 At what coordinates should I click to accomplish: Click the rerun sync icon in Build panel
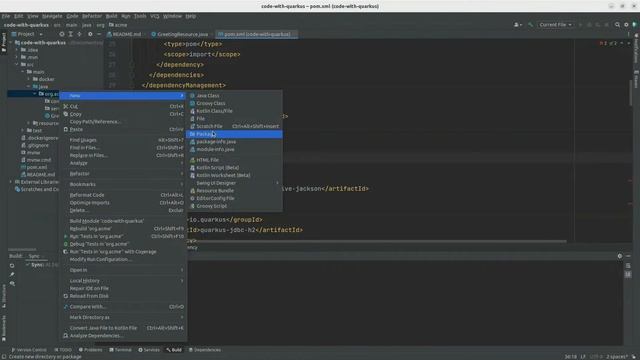(12, 266)
